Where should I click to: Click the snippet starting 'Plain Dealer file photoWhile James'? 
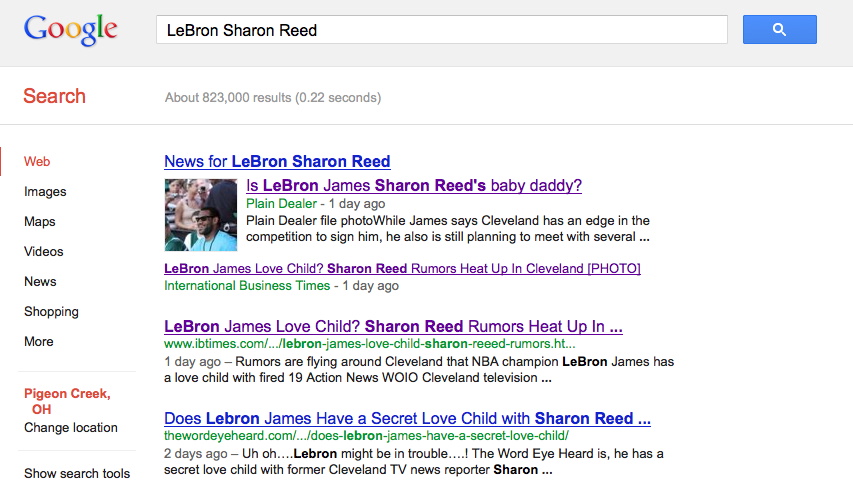click(448, 229)
